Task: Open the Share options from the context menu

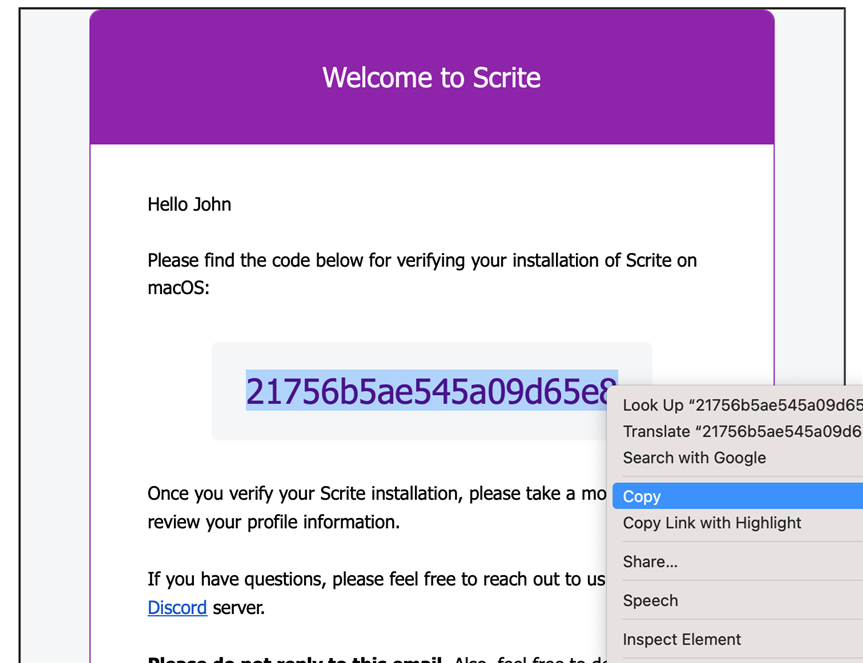Action: [648, 561]
